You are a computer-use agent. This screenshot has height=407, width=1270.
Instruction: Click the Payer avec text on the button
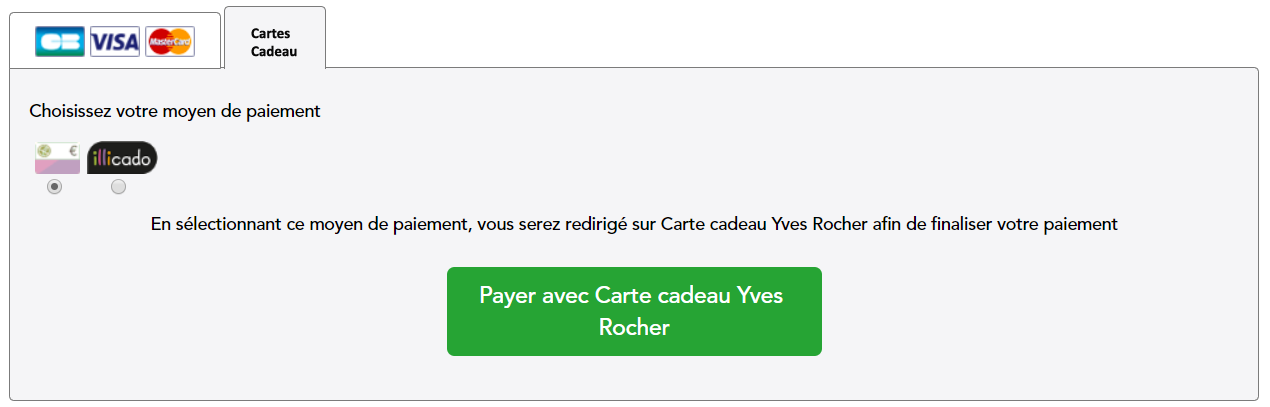coord(534,295)
